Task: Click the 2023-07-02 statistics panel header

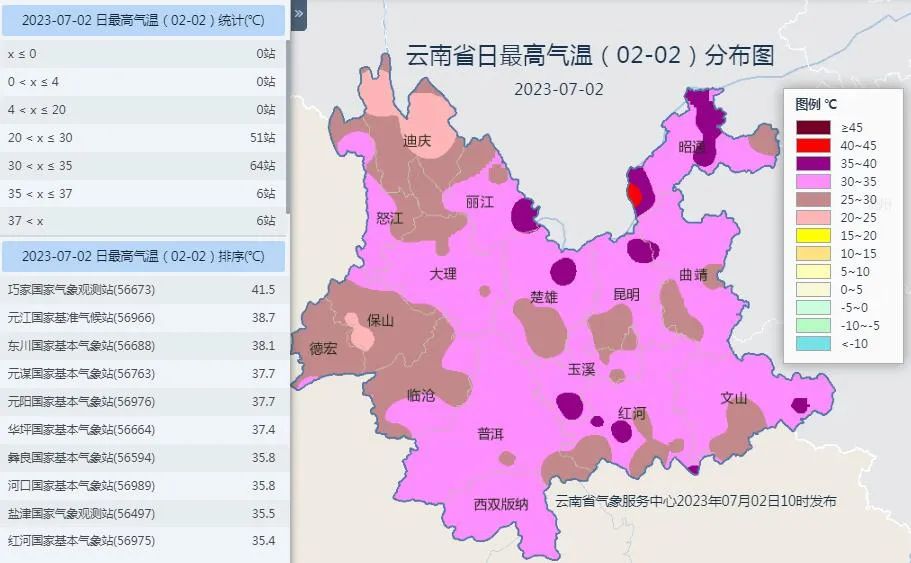Action: tap(144, 20)
